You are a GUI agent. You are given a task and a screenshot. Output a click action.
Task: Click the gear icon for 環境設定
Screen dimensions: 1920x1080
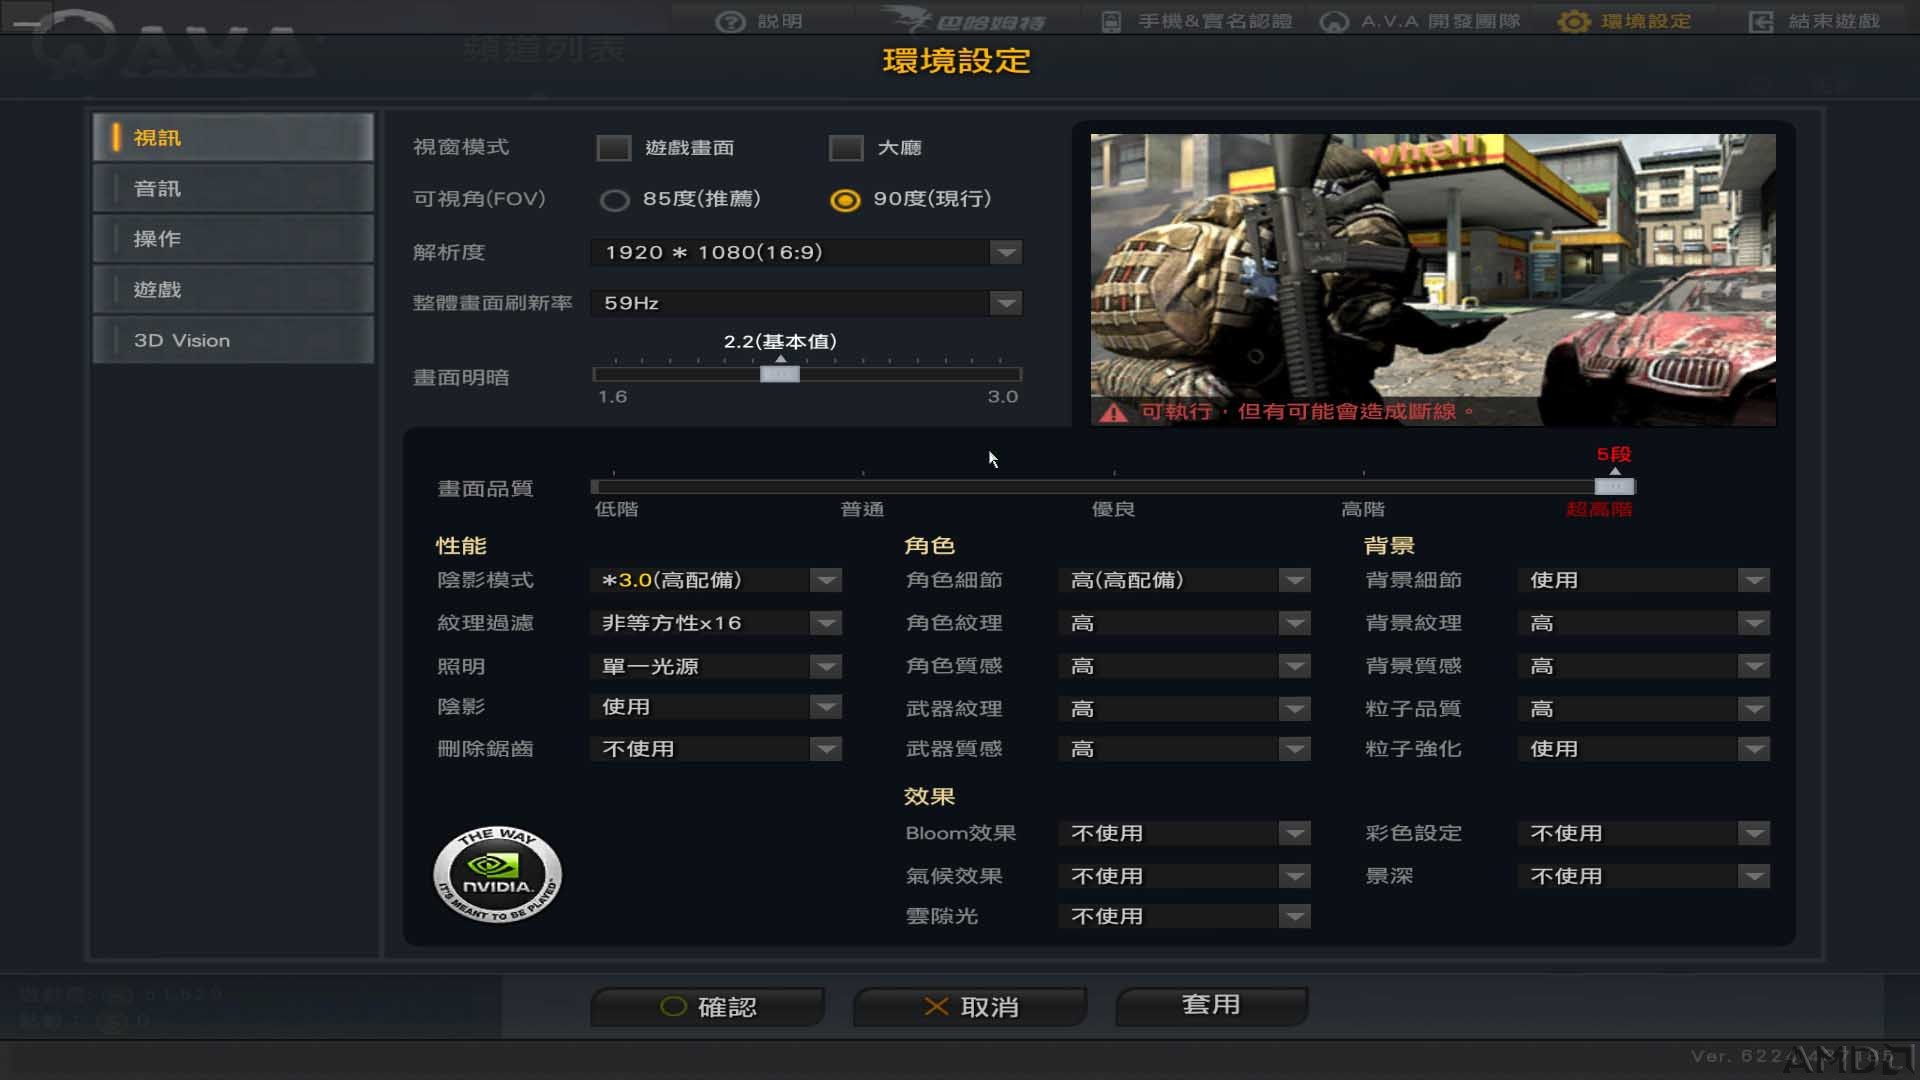coord(1574,21)
